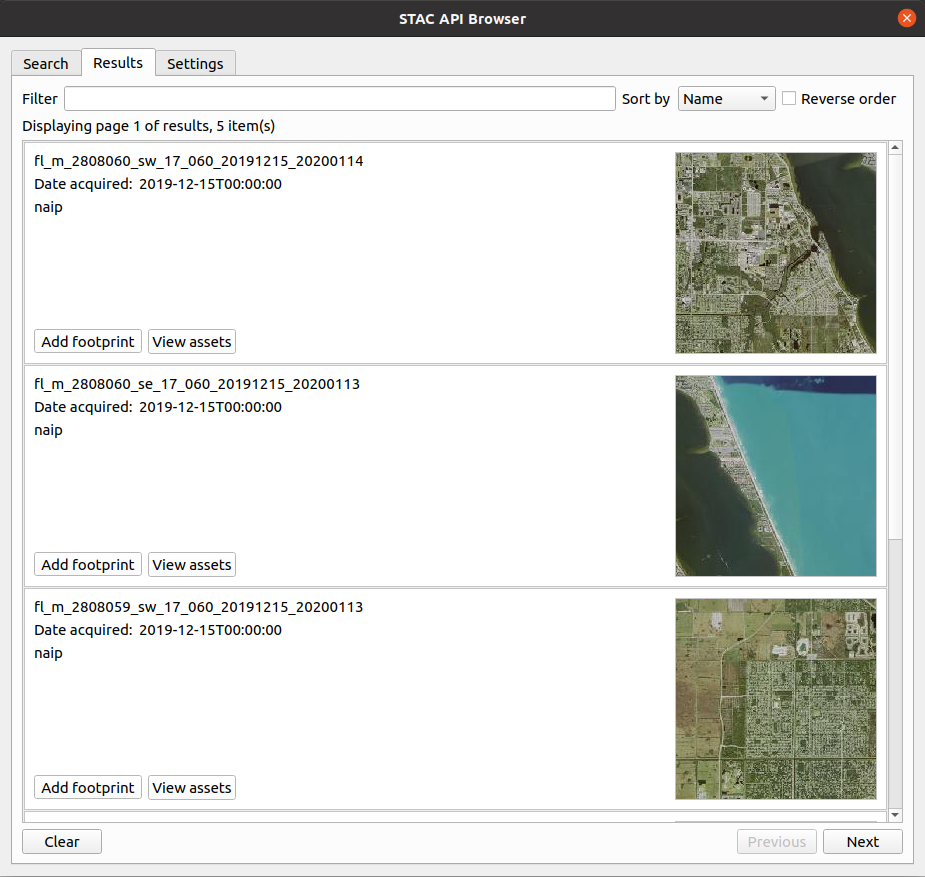Go to the Next results page
The width and height of the screenshot is (925, 877).
(x=862, y=842)
